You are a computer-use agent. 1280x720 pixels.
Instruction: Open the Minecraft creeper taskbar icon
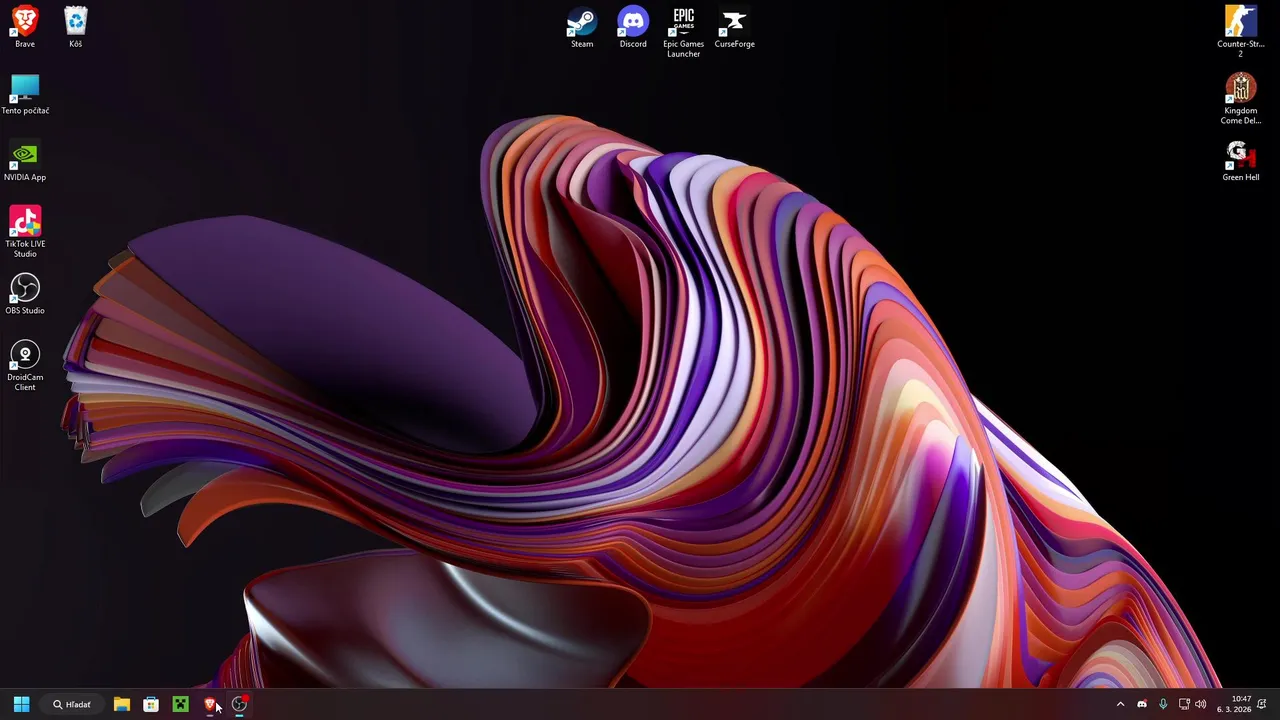click(x=180, y=705)
